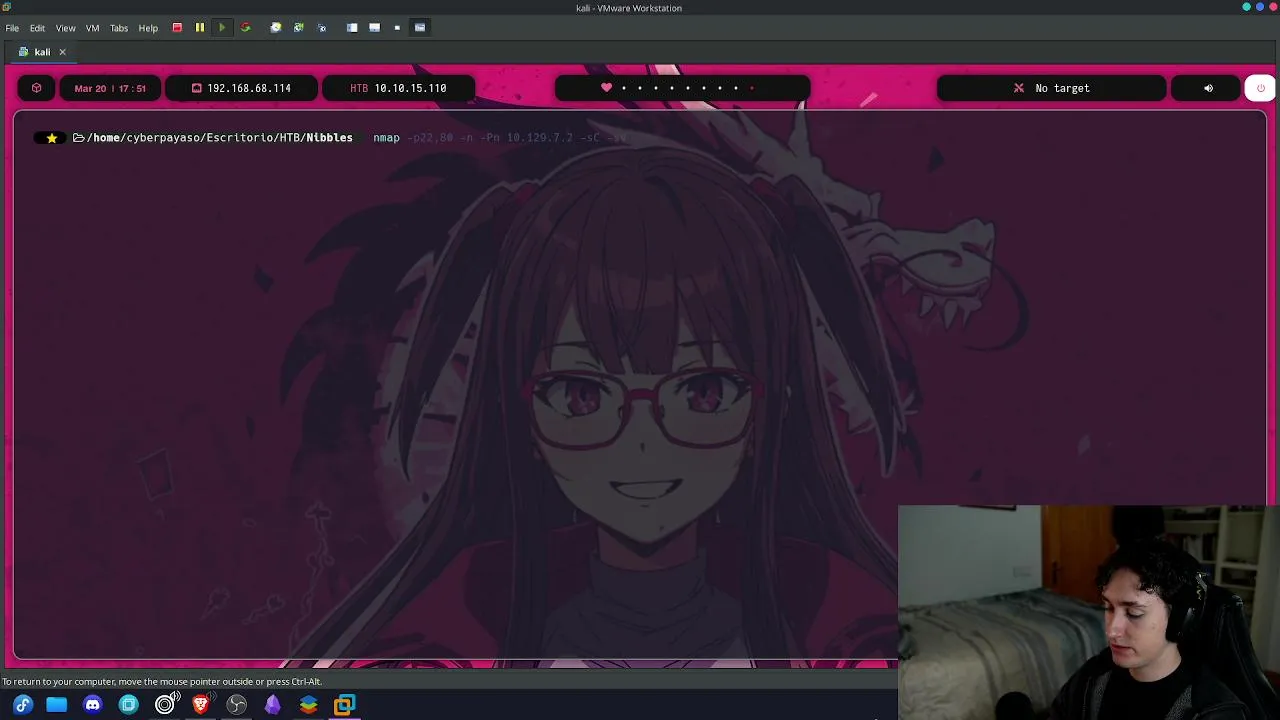Viewport: 1280px width, 720px height.
Task: Click the Mar 20 date and time widget
Action: pos(110,88)
